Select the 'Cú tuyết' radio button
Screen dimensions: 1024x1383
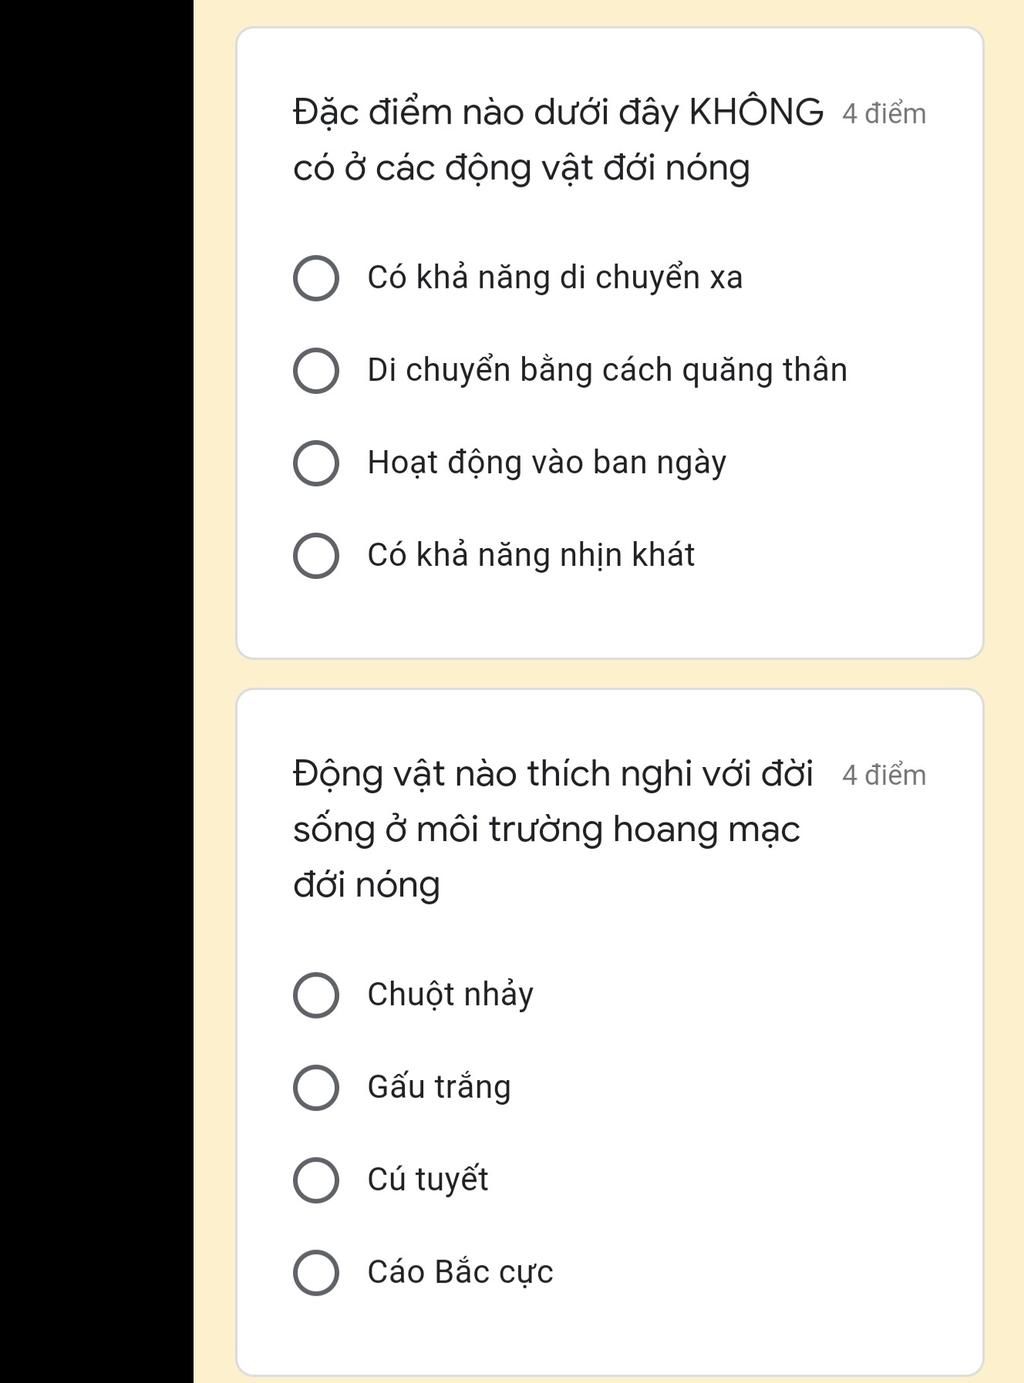[316, 1180]
